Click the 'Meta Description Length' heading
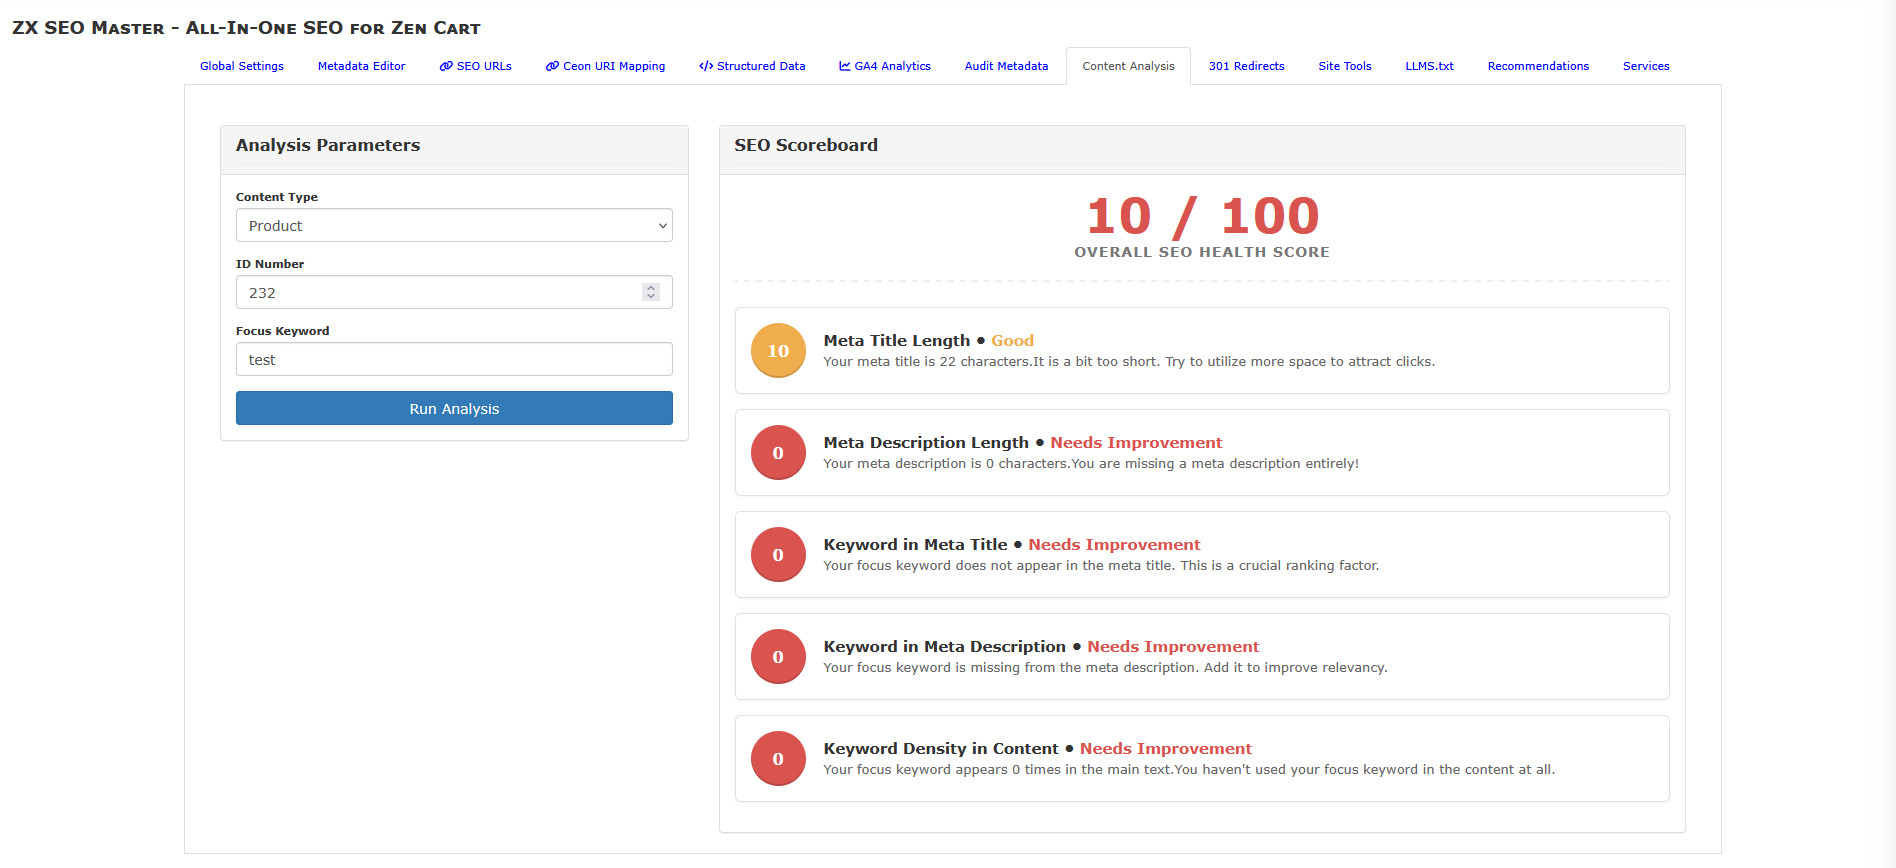The height and width of the screenshot is (868, 1896). point(925,443)
